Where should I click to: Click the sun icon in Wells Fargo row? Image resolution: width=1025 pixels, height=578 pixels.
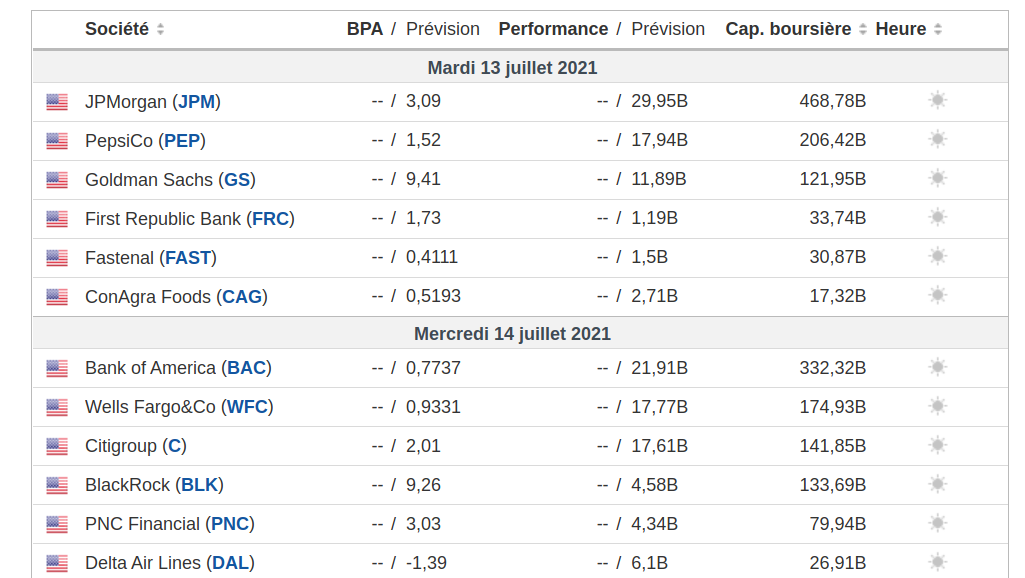pos(937,406)
